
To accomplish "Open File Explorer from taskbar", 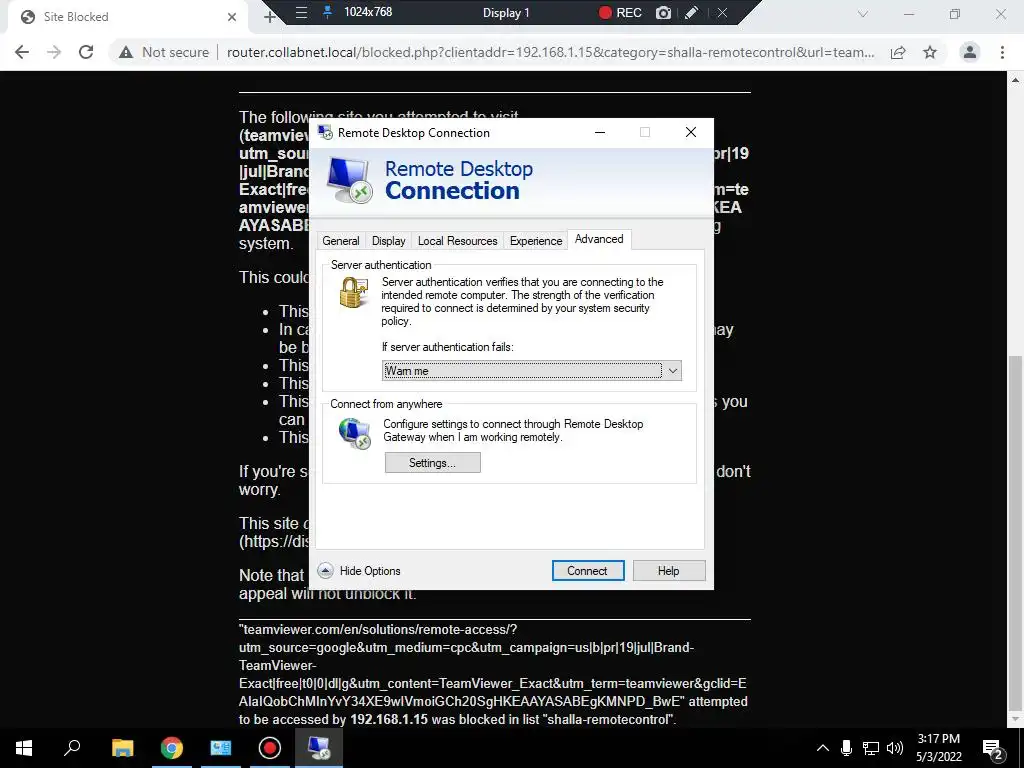I will pyautogui.click(x=122, y=748).
